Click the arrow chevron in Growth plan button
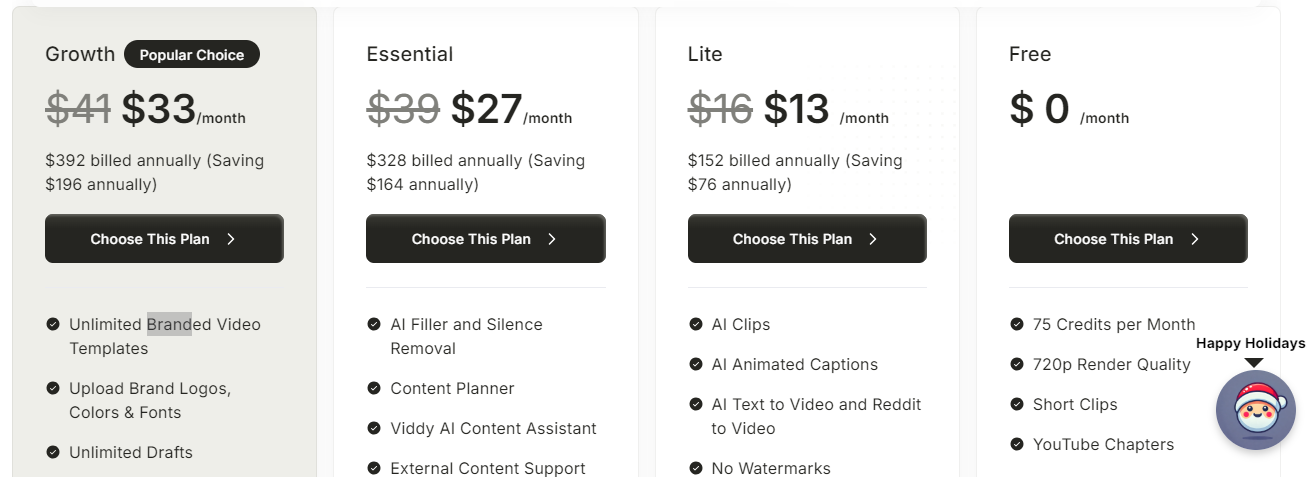This screenshot has height=477, width=1307. pos(231,239)
